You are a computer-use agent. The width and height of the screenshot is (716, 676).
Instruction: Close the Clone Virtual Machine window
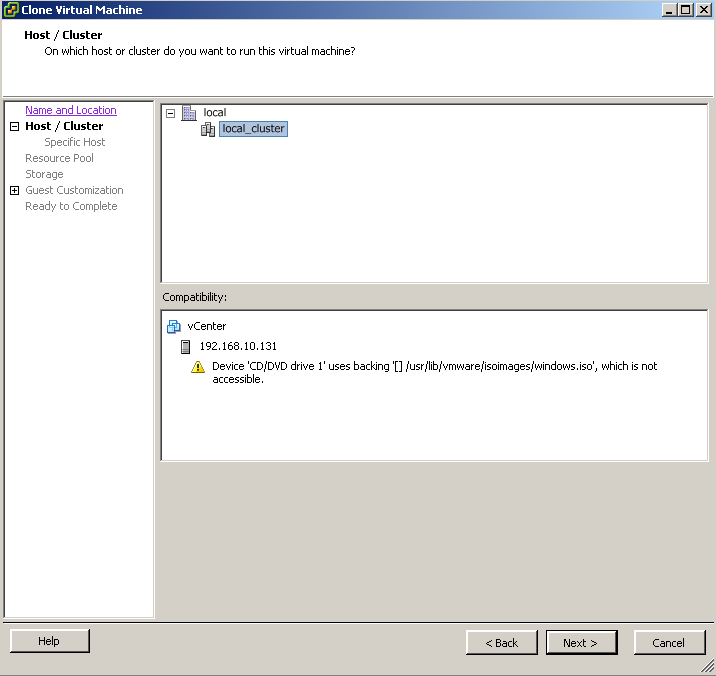point(703,10)
